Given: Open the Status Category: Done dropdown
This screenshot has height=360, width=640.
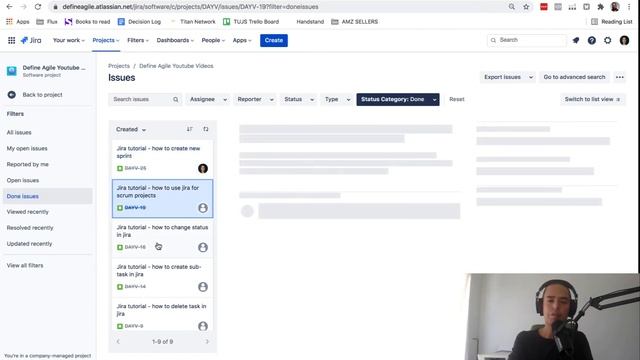Looking at the screenshot, I should pyautogui.click(x=398, y=100).
